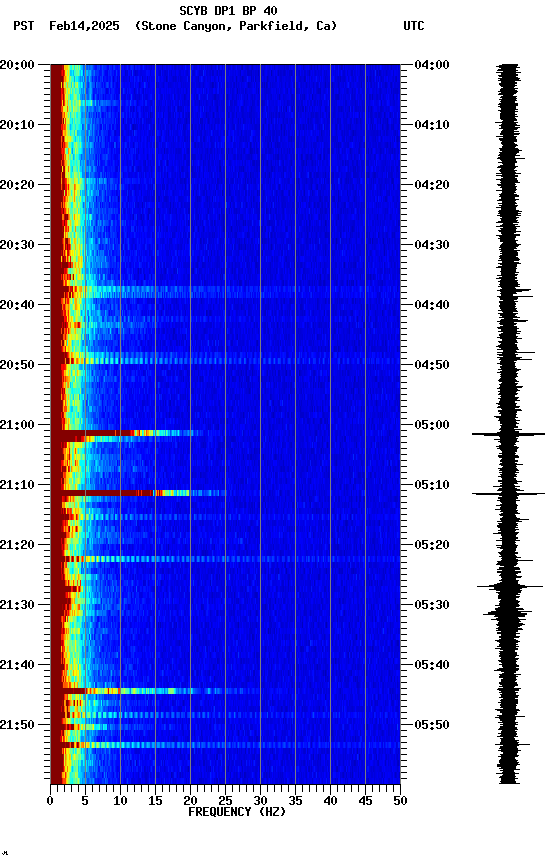Click the 21:40 PST time label

coord(17,665)
